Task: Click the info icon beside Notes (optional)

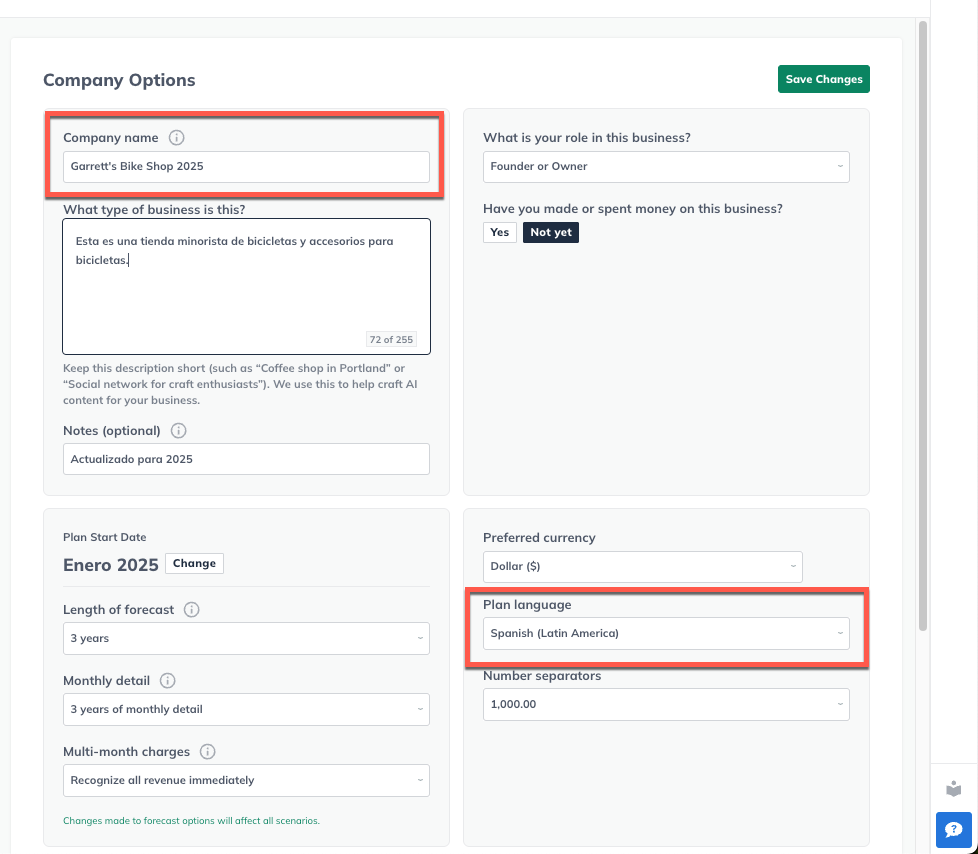Action: point(177,430)
